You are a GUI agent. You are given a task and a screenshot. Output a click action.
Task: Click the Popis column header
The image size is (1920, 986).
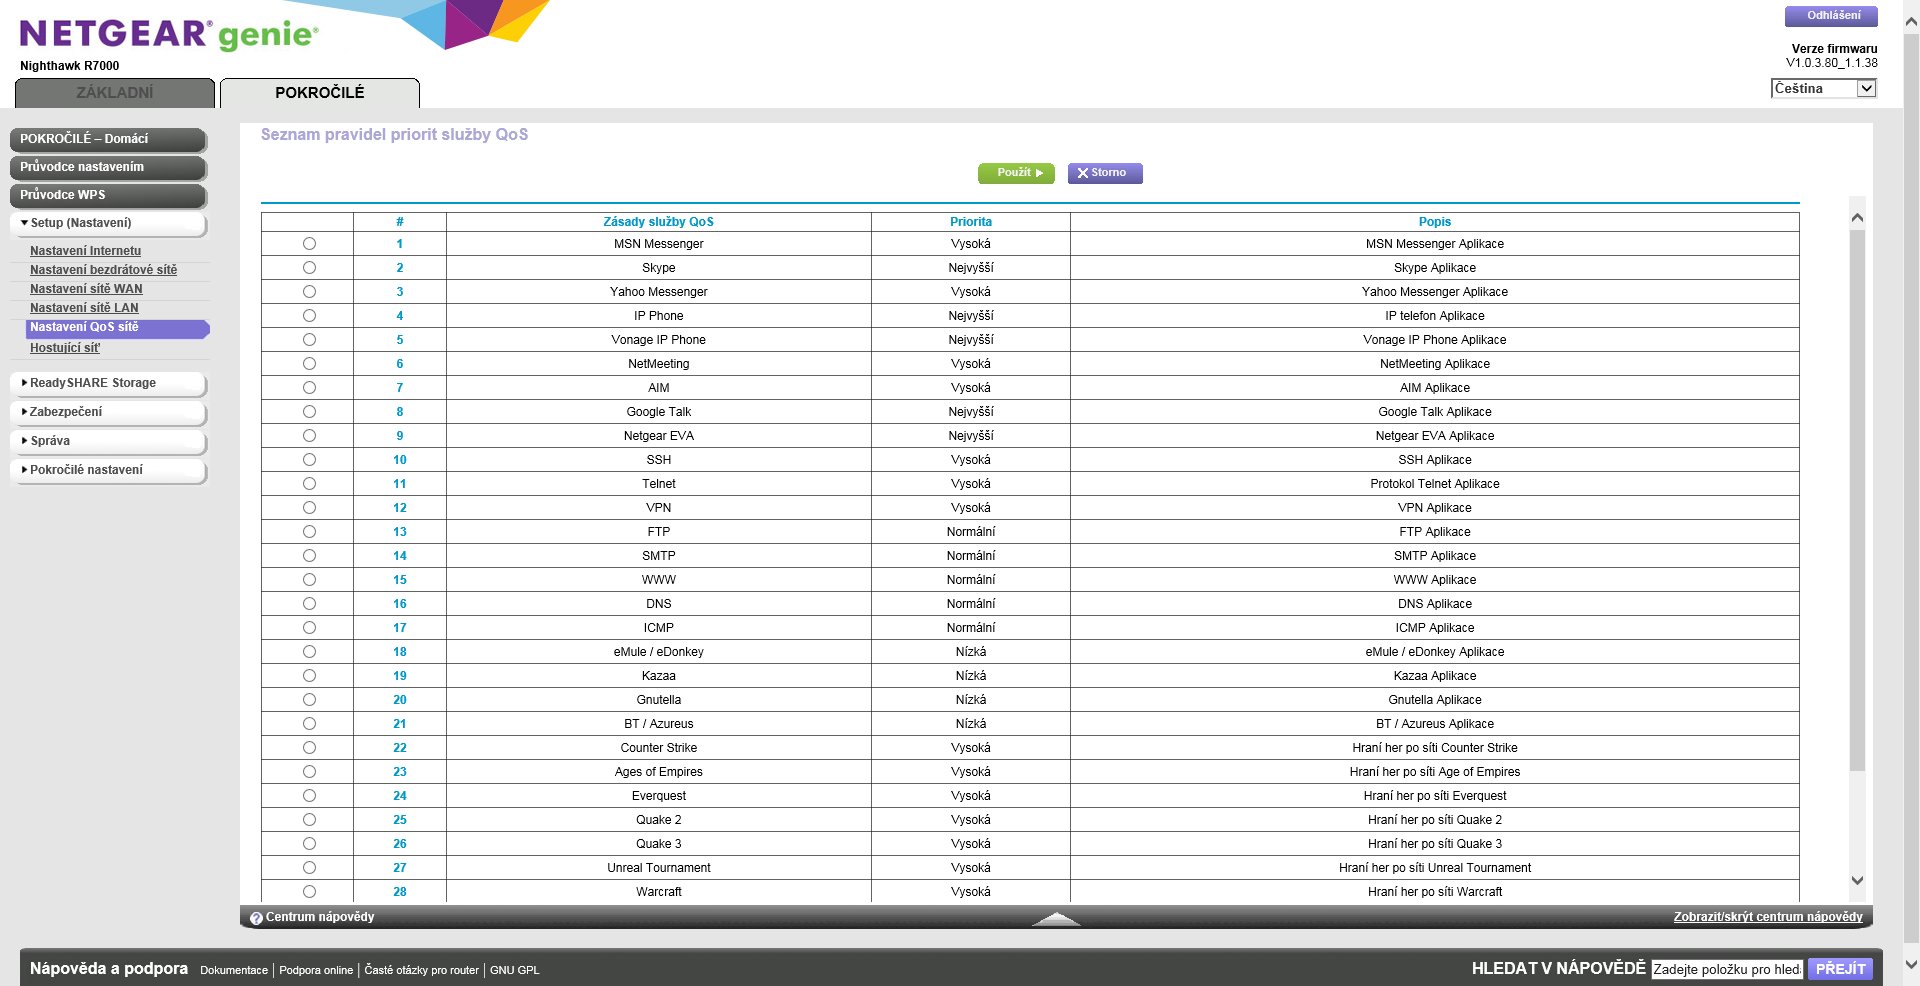[1434, 222]
